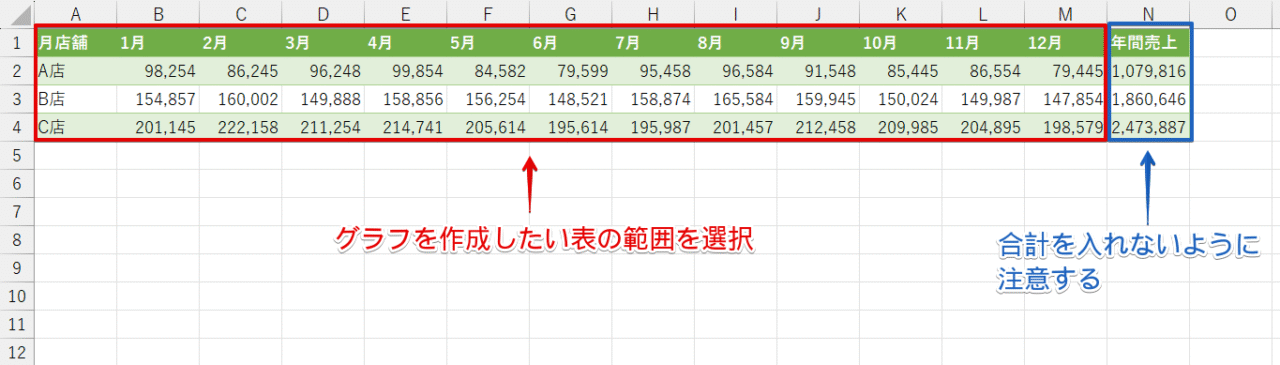Click cell with value 201,145
This screenshot has width=1280, height=365.
(x=158, y=127)
